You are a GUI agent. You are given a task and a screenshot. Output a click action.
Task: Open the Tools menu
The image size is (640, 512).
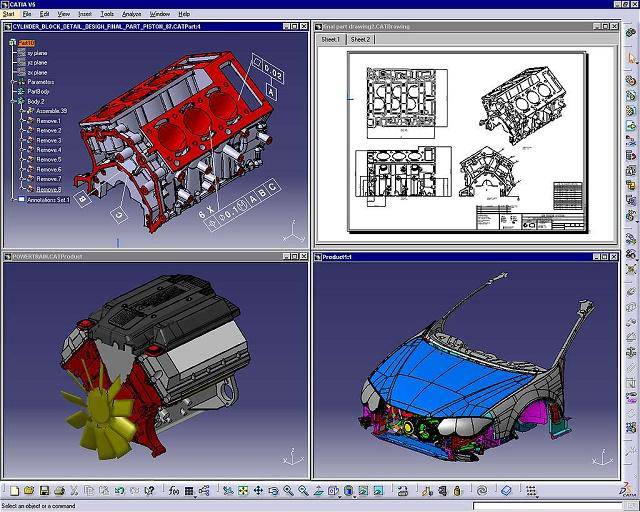pos(106,14)
